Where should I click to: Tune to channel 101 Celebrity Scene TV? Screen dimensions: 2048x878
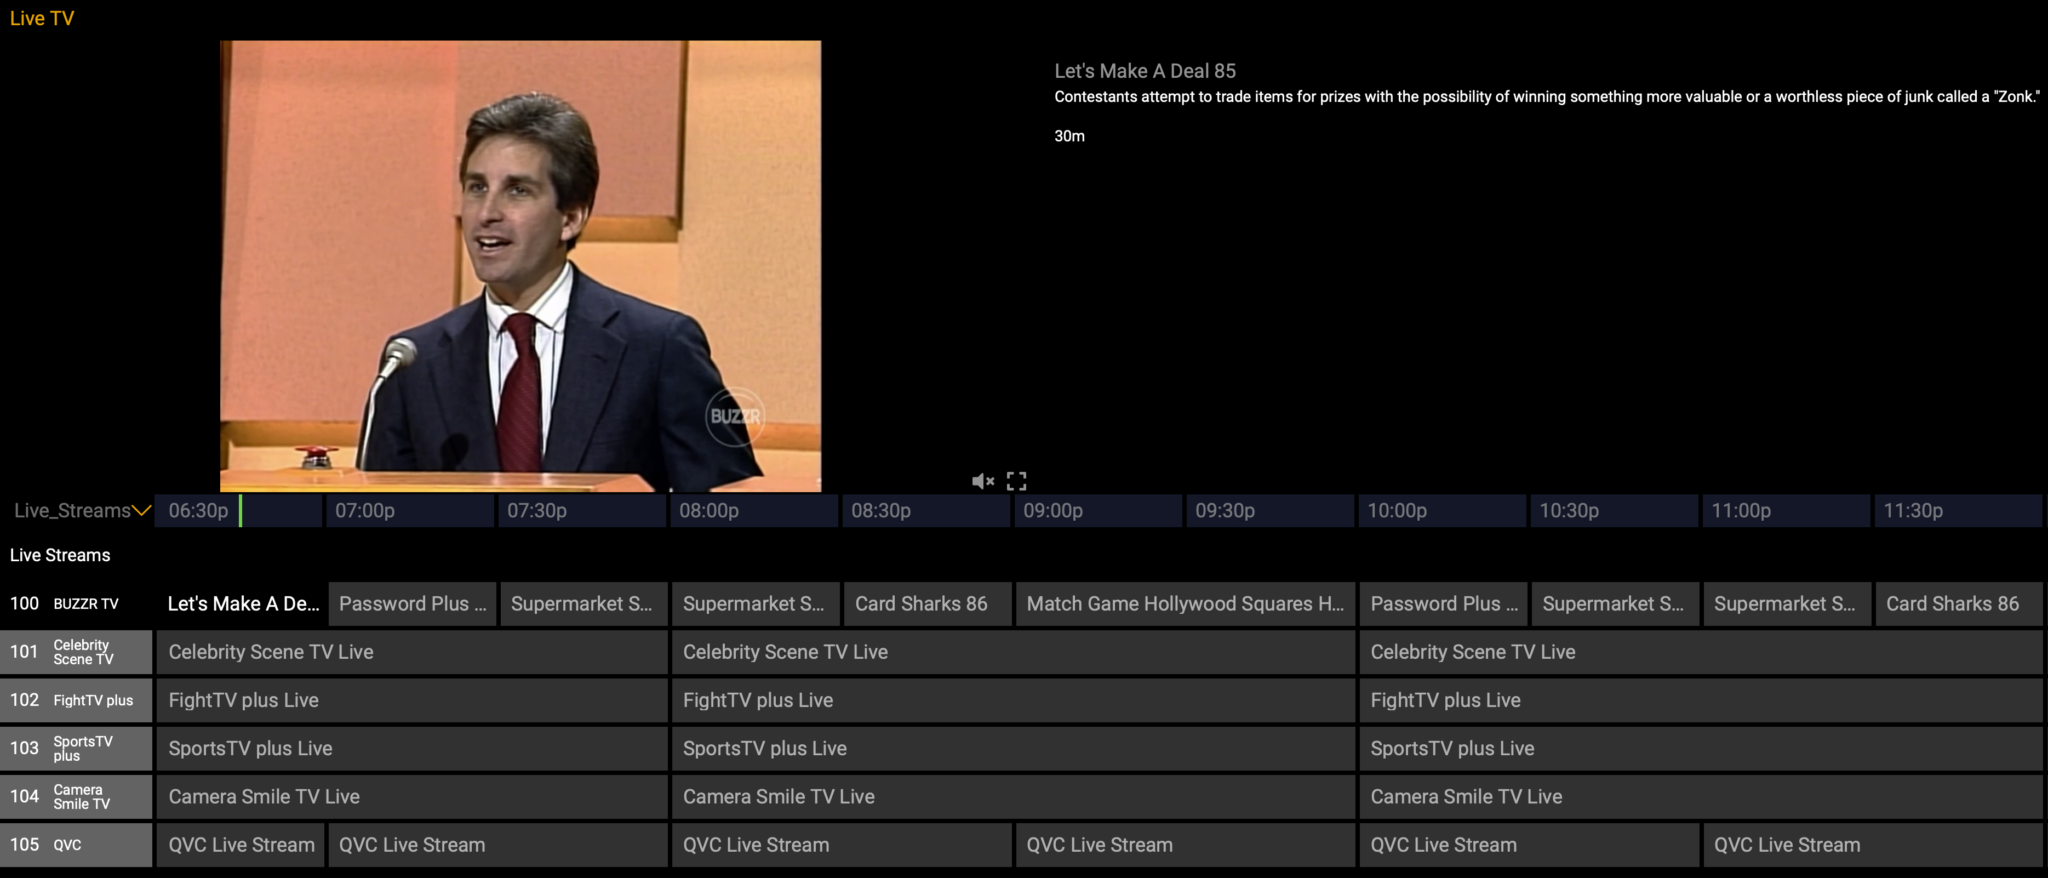pyautogui.click(x=76, y=652)
